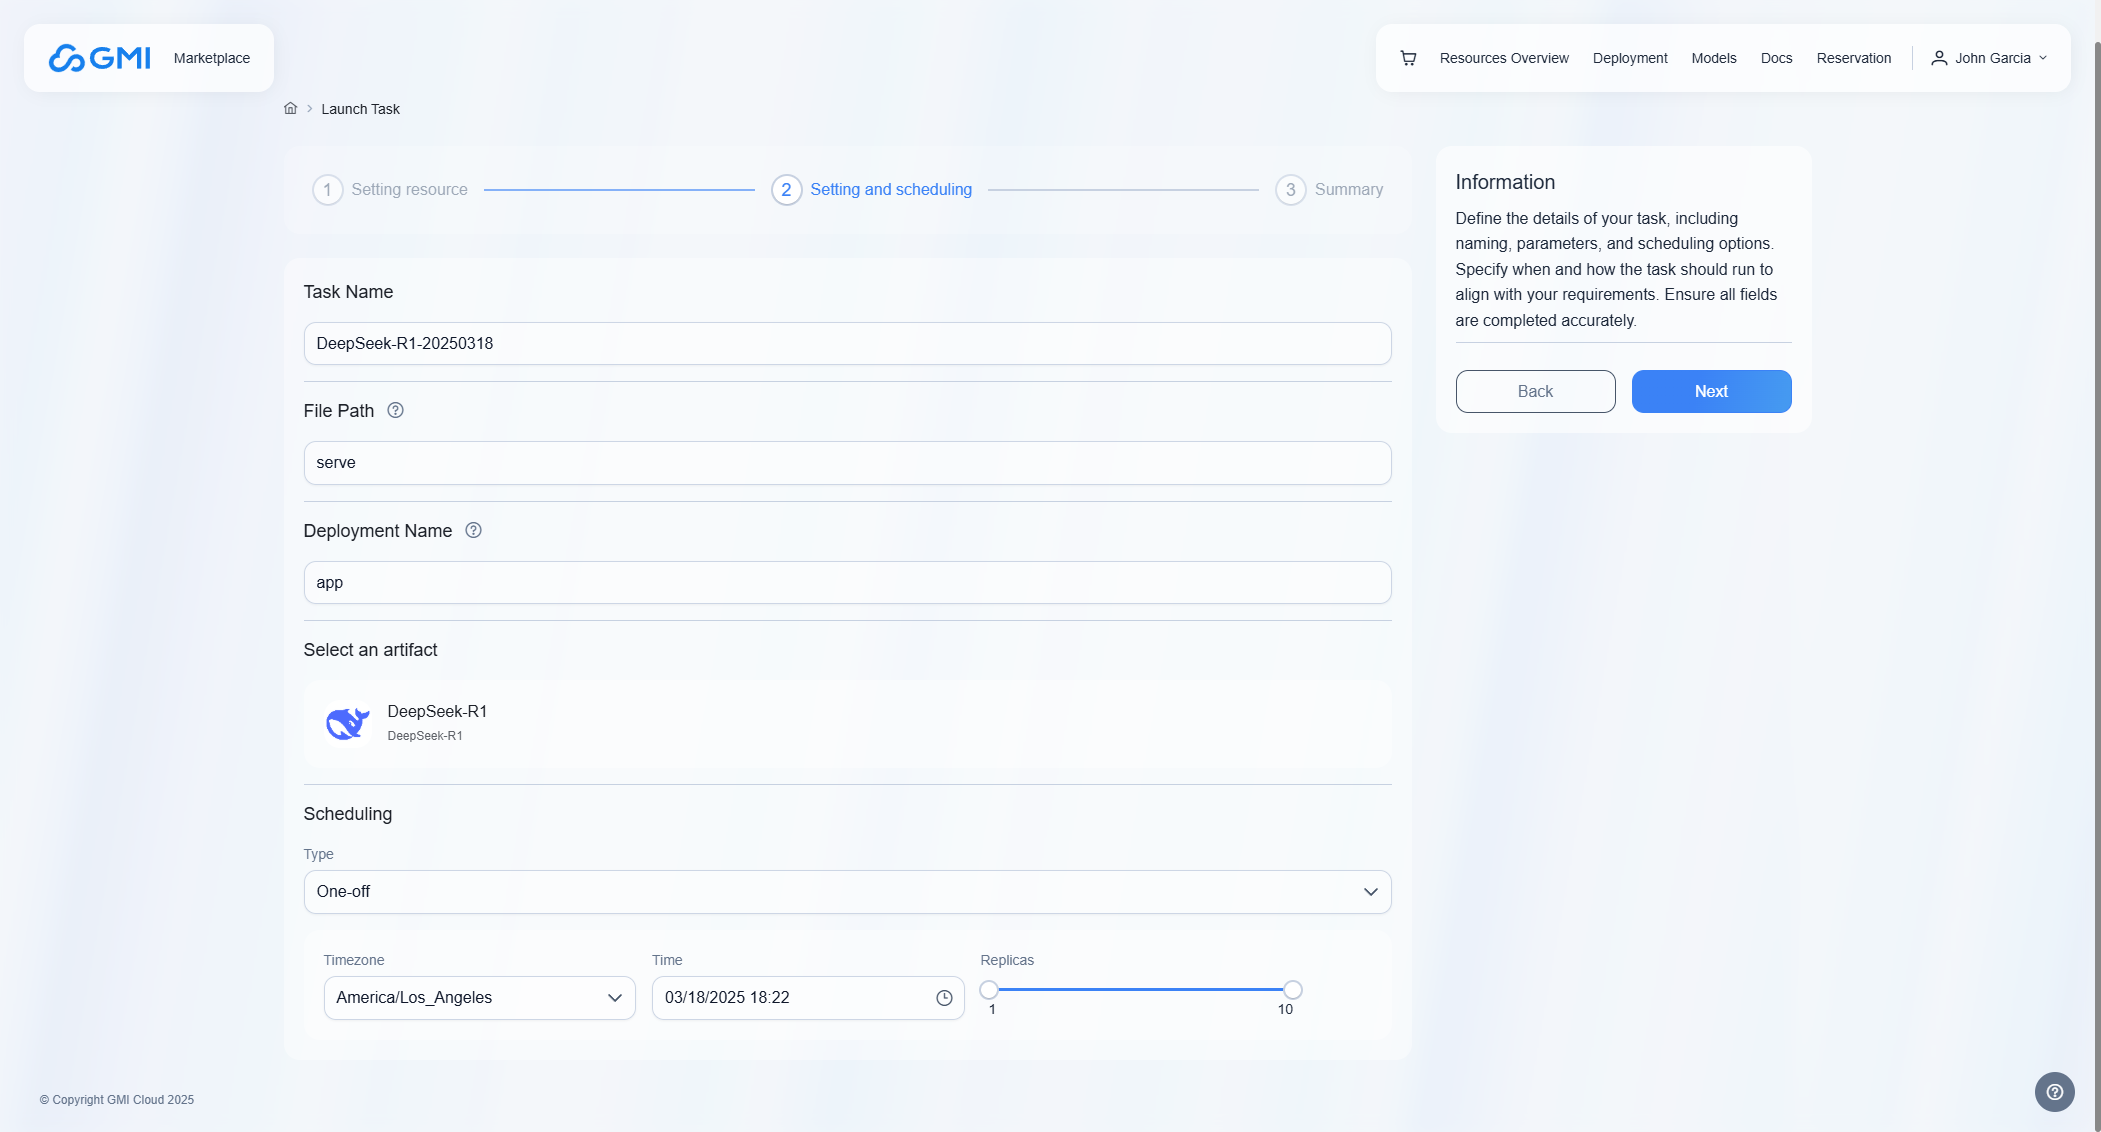
Task: Click the home breadcrumb icon
Action: tap(290, 108)
